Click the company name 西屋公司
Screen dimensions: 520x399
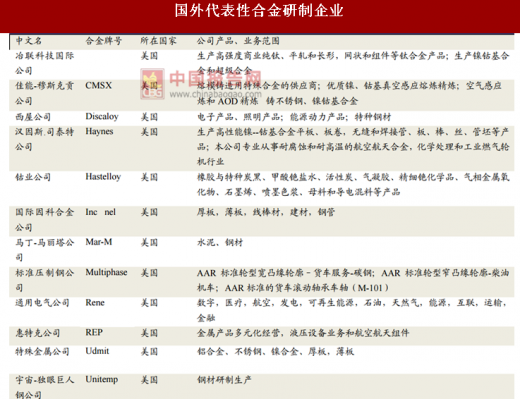(x=33, y=117)
